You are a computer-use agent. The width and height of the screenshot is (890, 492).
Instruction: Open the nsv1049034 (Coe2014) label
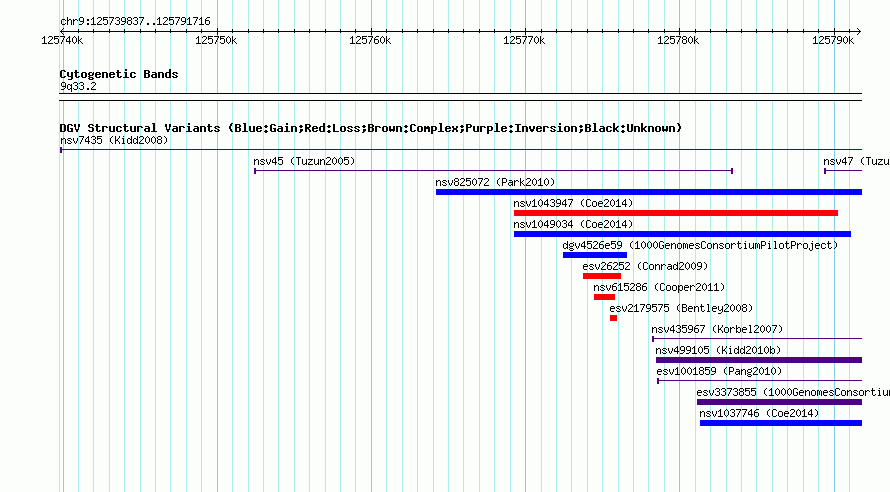pos(573,224)
